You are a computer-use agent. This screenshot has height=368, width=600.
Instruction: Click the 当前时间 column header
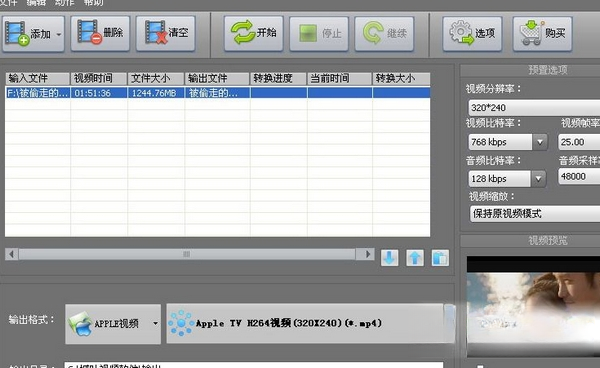pos(339,78)
